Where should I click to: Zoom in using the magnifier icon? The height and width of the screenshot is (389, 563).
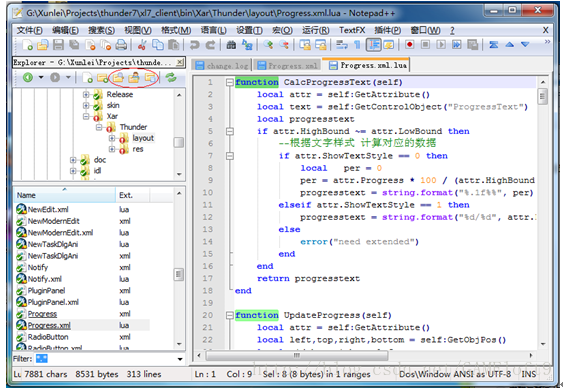point(268,45)
